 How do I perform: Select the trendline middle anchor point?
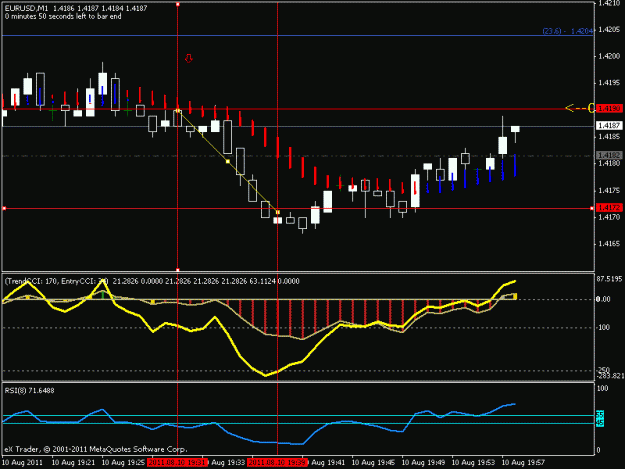[228, 161]
